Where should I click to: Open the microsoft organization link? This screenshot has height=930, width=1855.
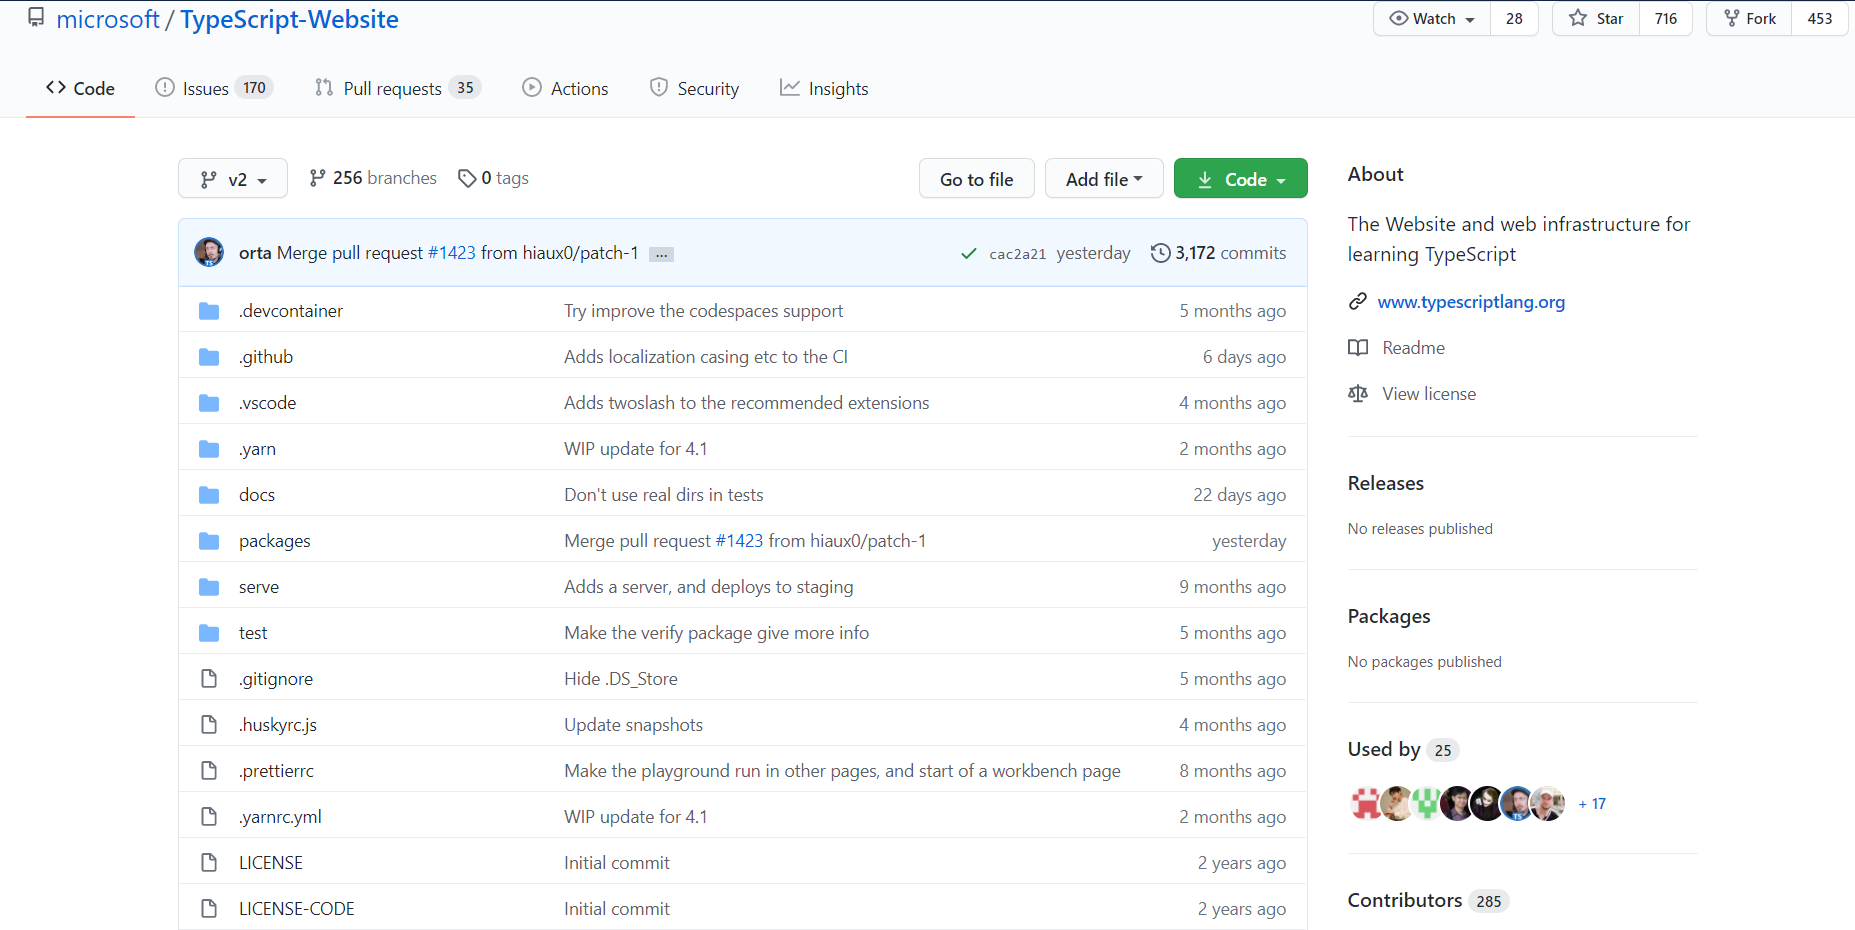(108, 19)
